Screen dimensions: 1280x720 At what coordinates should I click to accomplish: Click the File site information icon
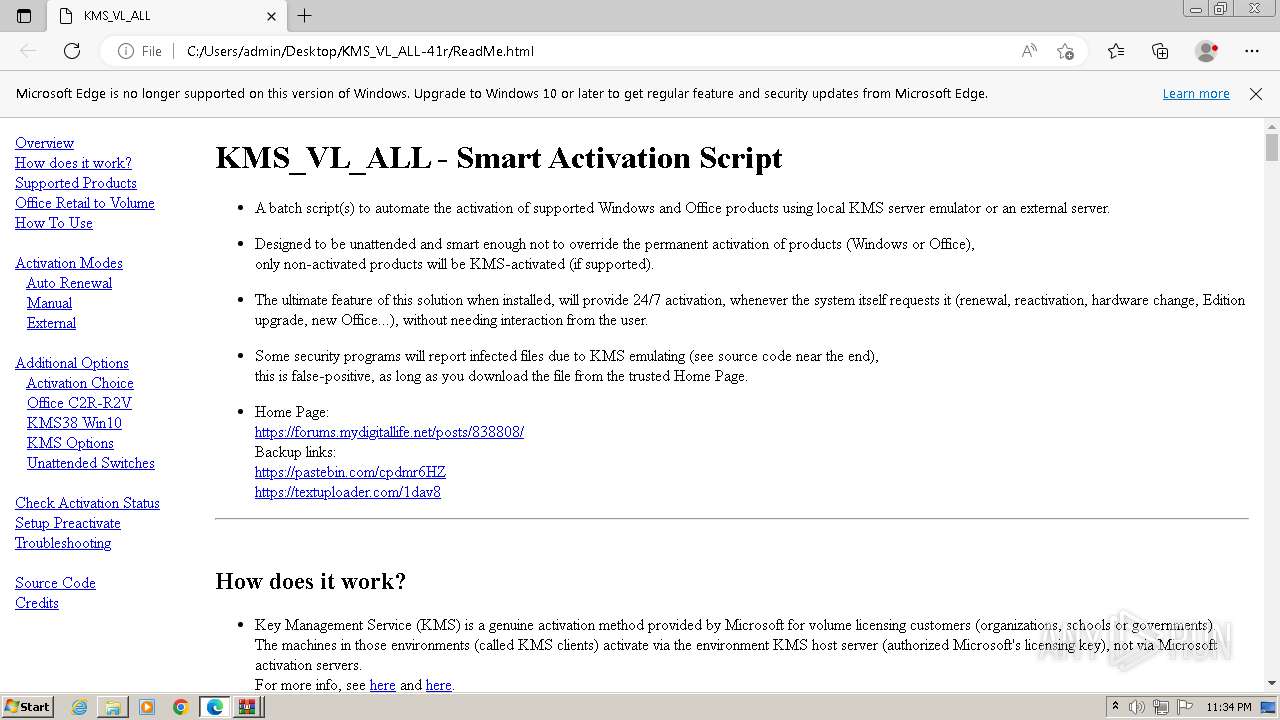tap(139, 51)
